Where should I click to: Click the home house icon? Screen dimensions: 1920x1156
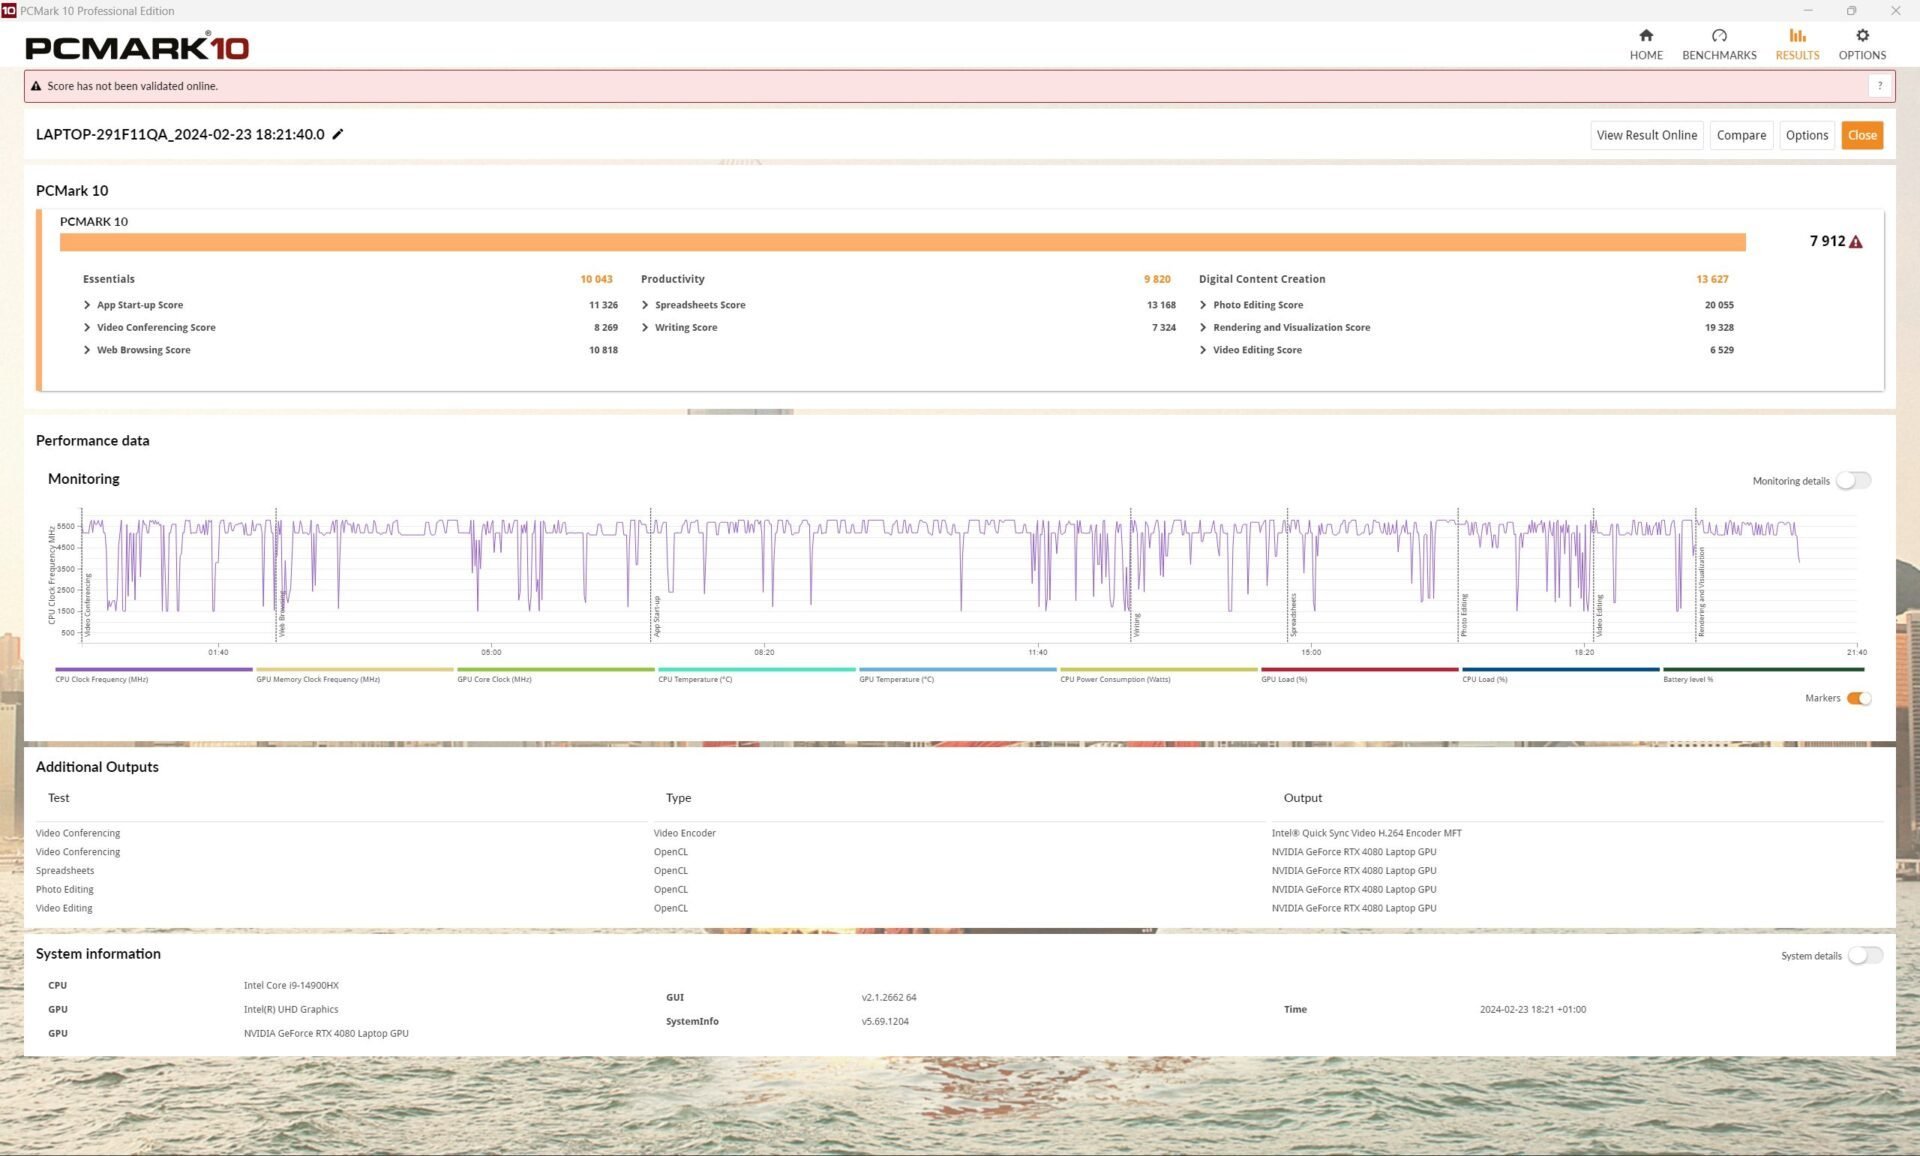coord(1646,35)
